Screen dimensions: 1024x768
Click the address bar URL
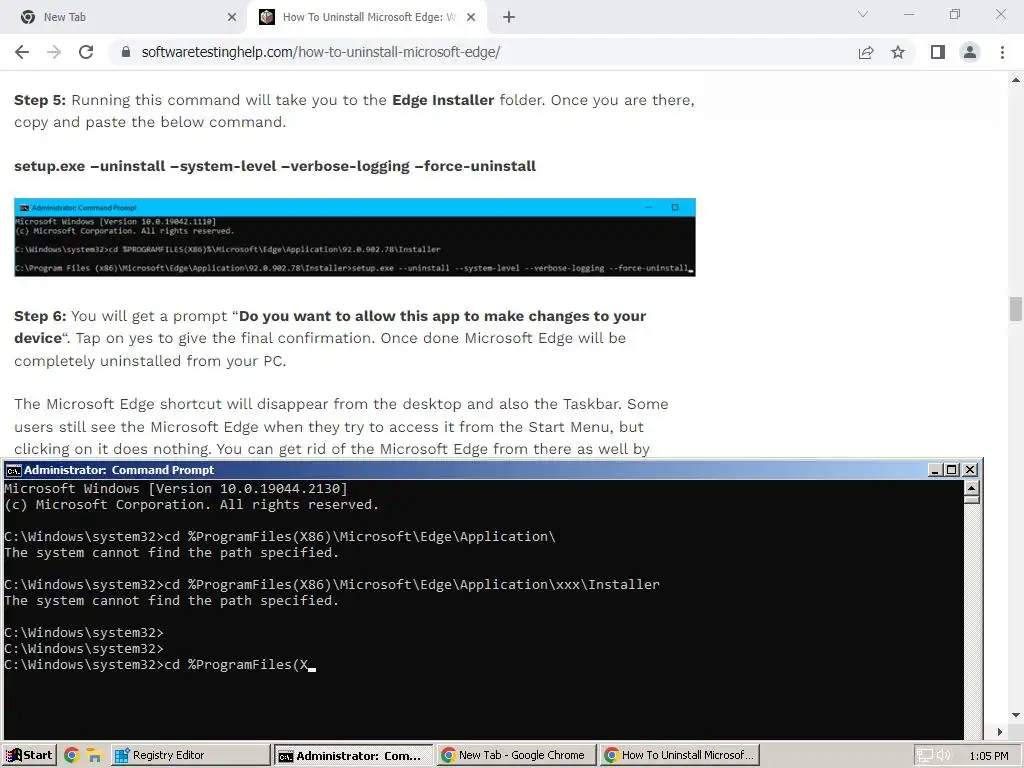click(x=321, y=52)
